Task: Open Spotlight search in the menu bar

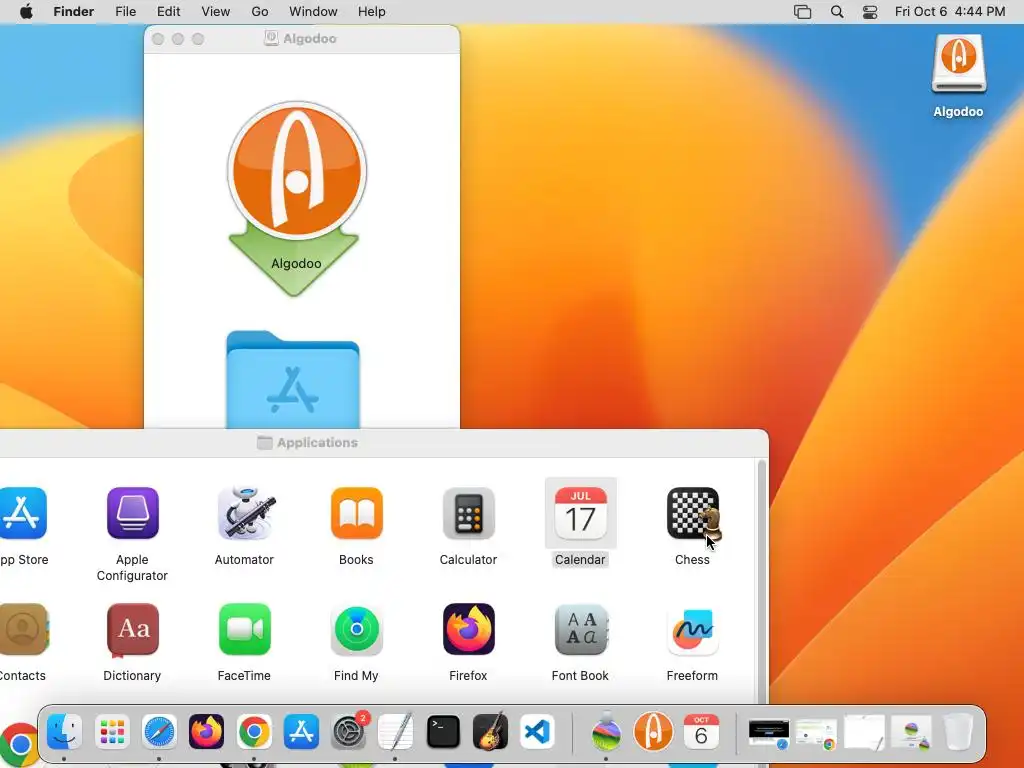Action: click(837, 12)
